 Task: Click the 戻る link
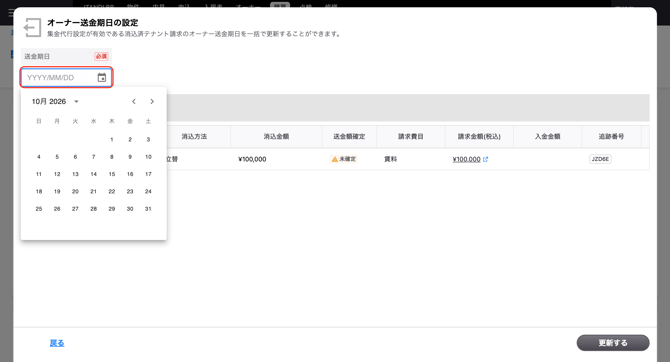pos(57,343)
